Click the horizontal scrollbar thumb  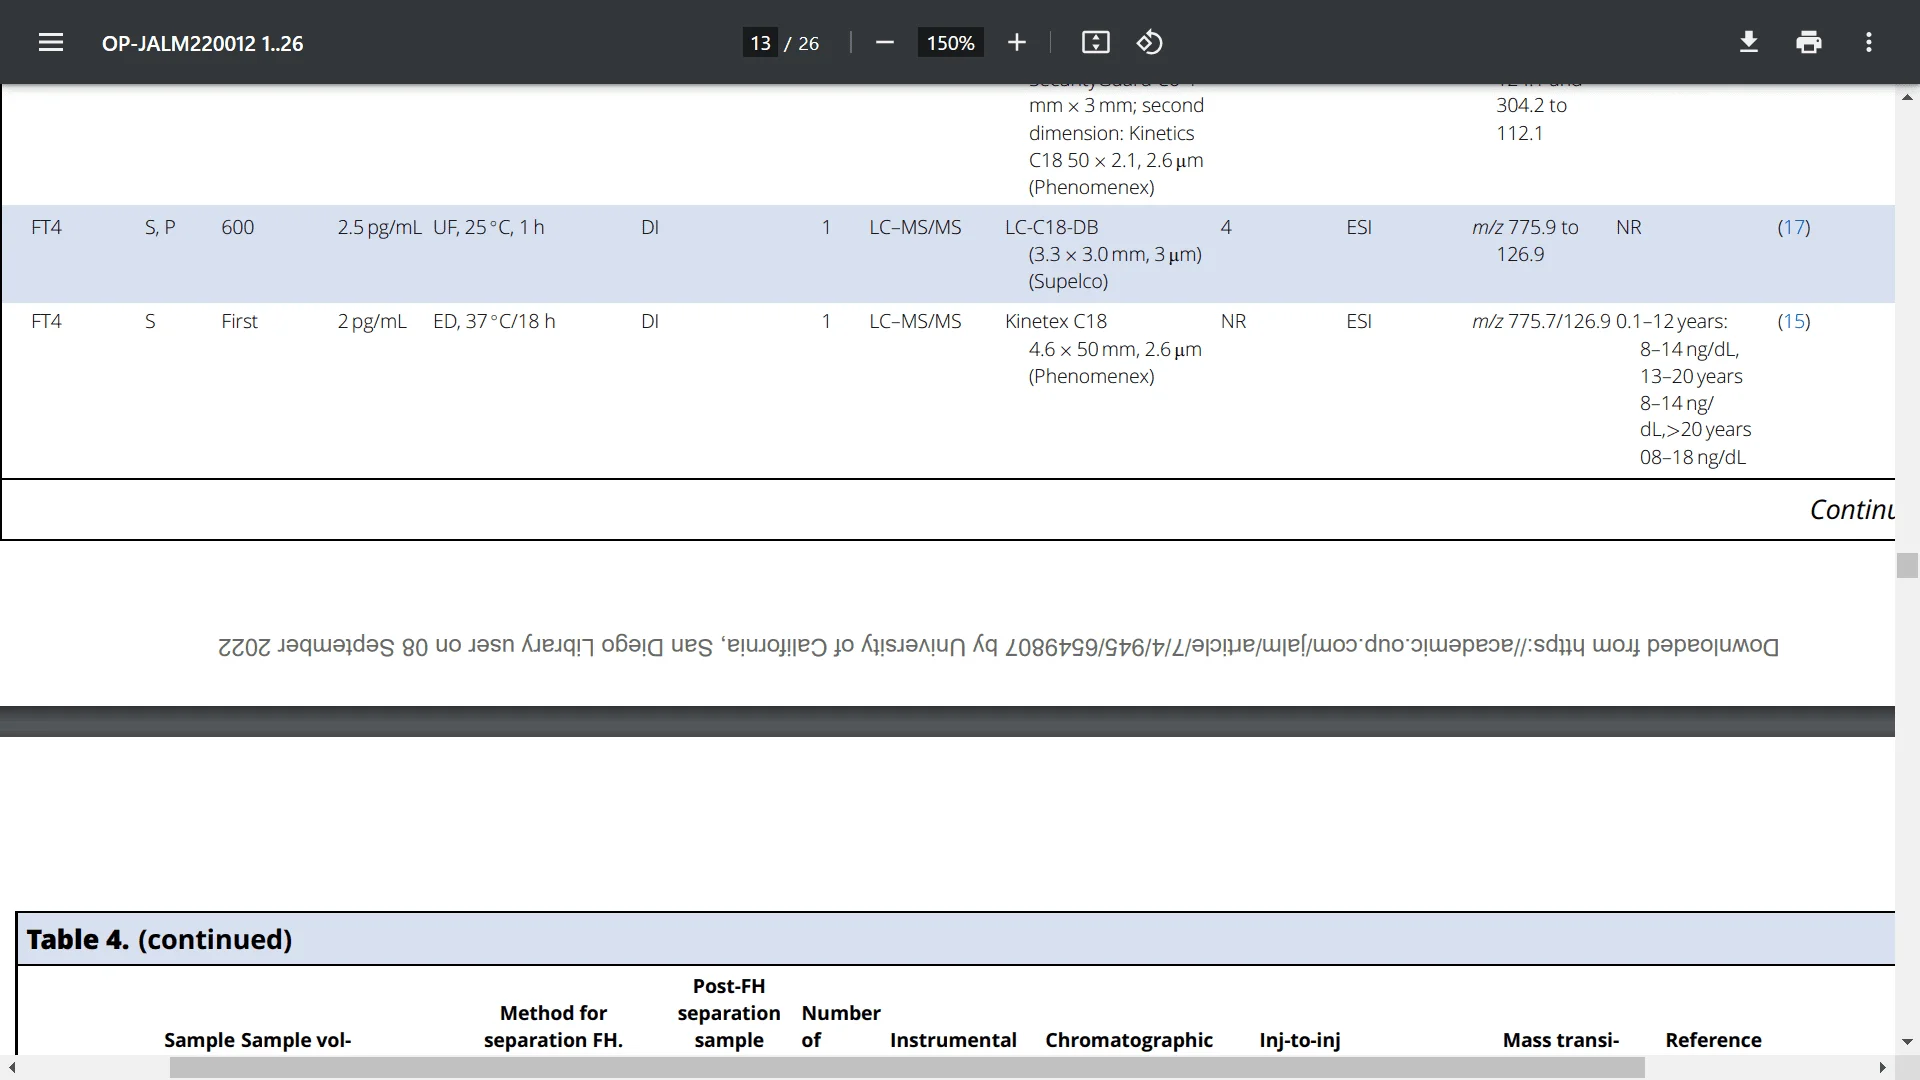[x=907, y=1068]
